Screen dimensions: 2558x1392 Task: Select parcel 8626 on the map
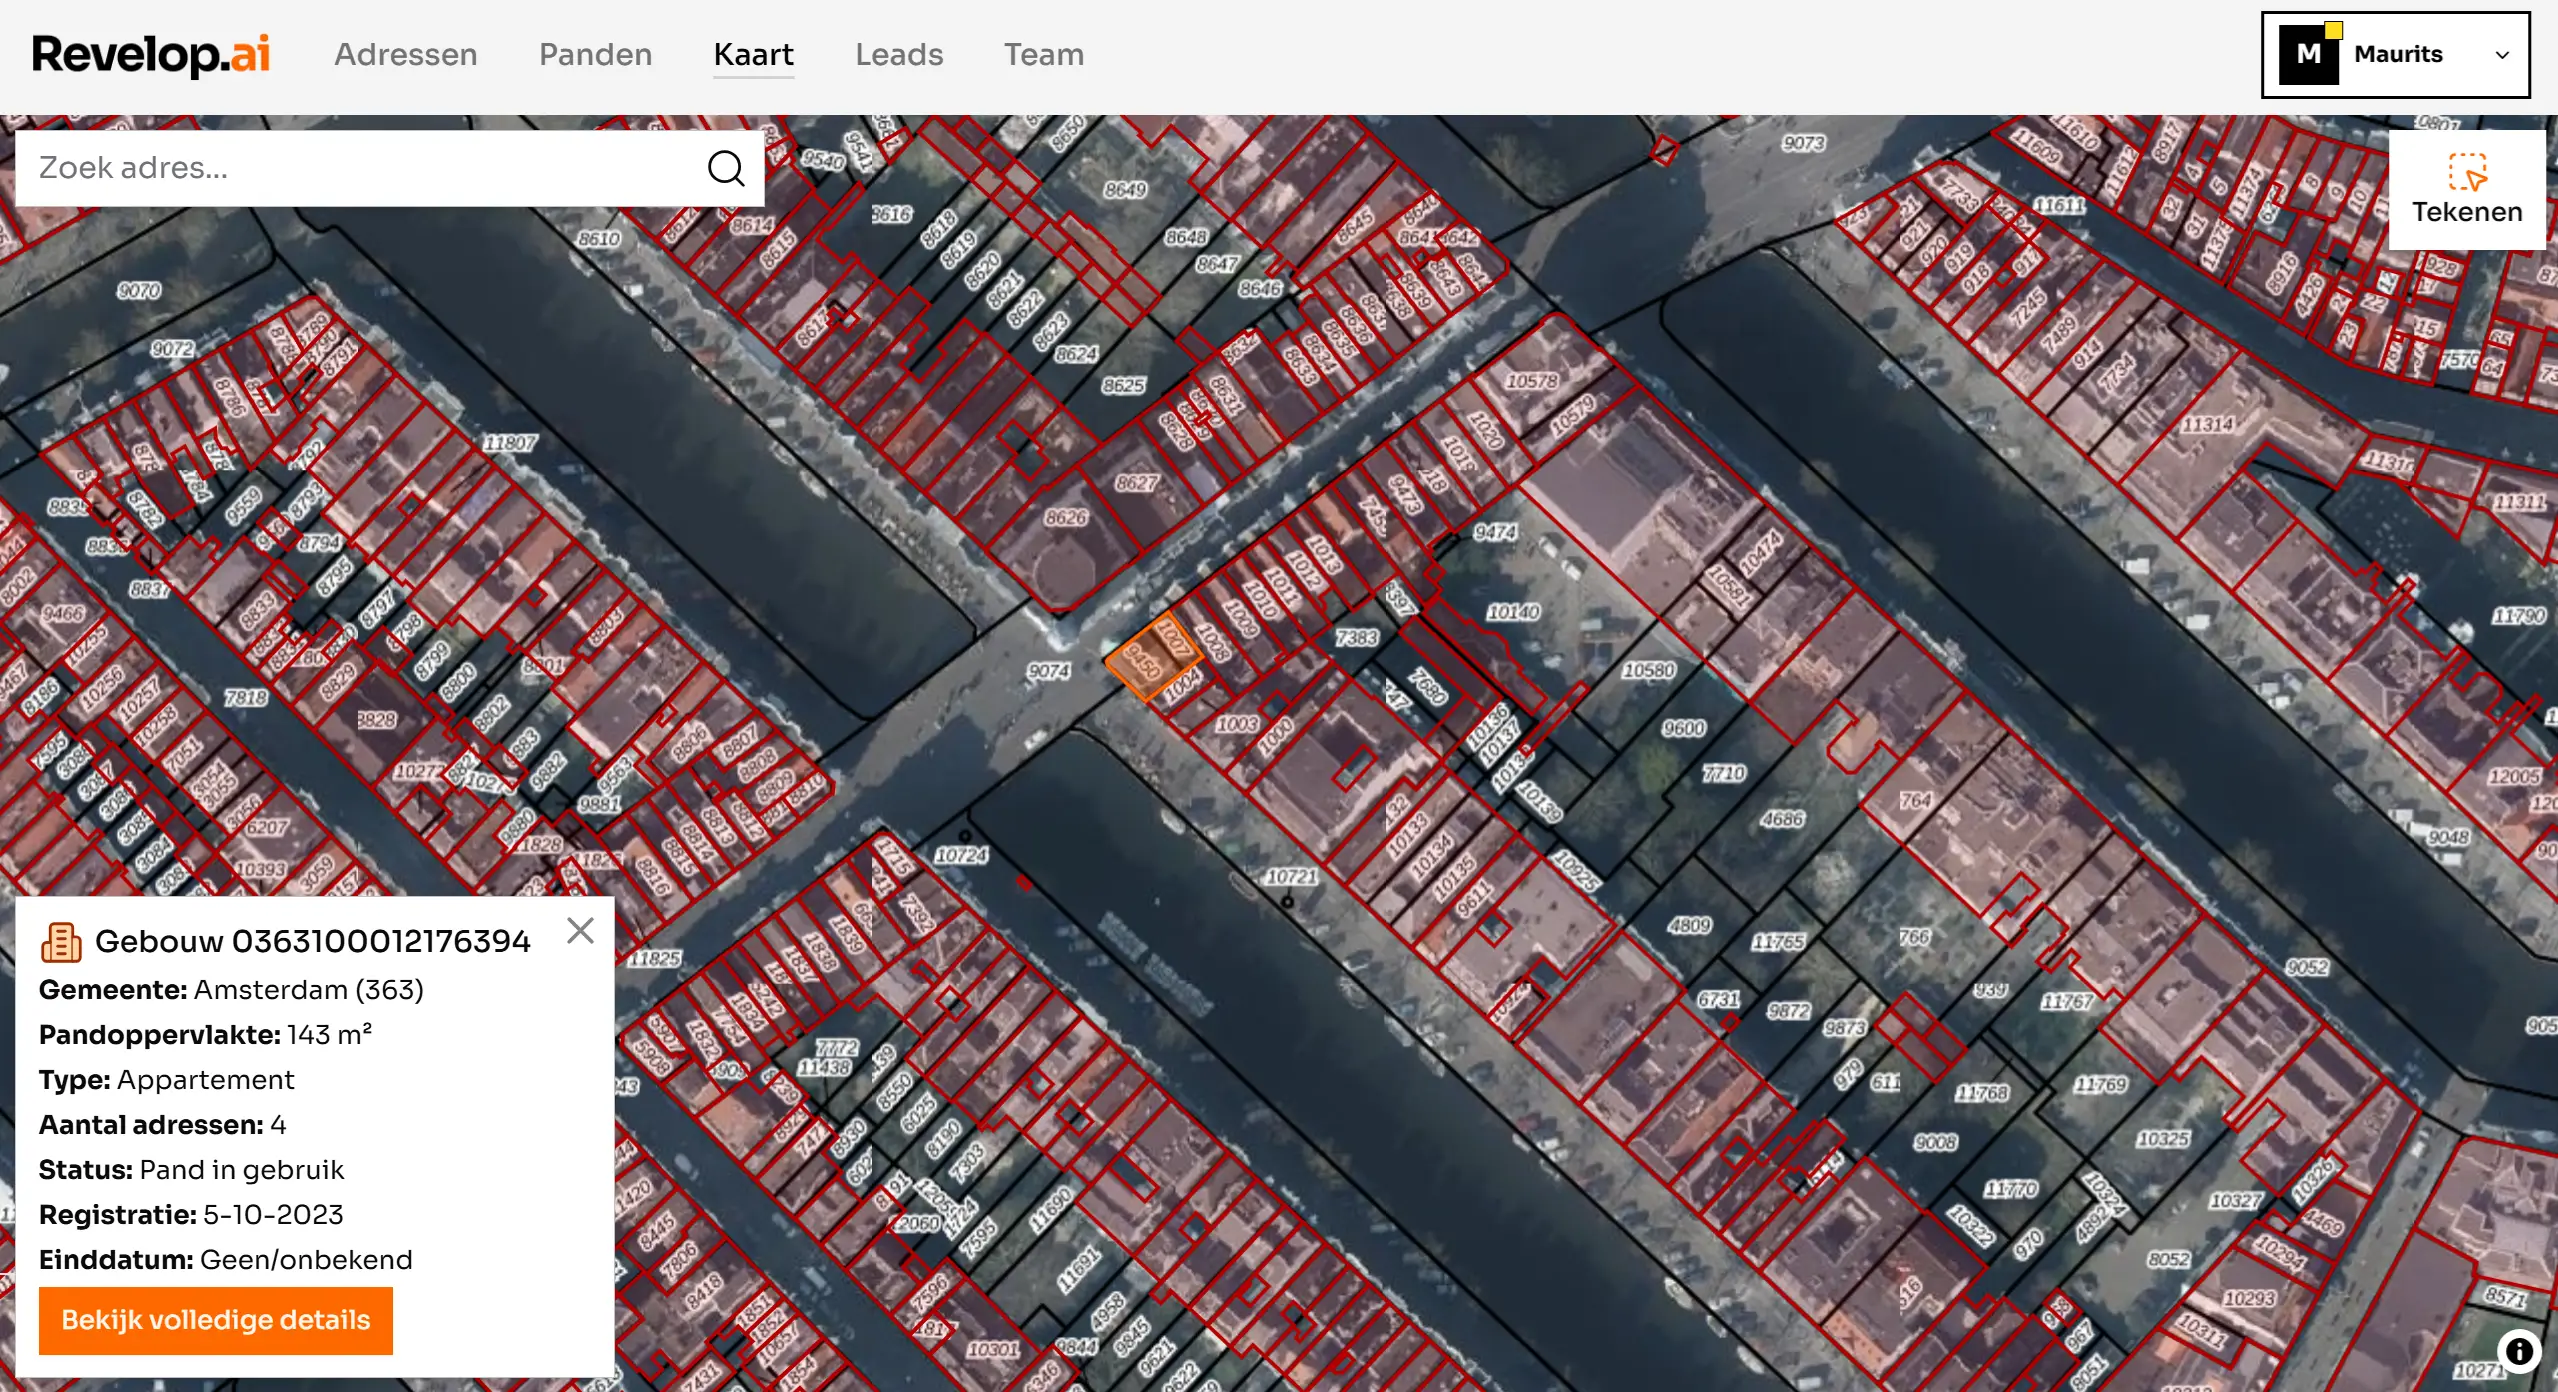1065,516
